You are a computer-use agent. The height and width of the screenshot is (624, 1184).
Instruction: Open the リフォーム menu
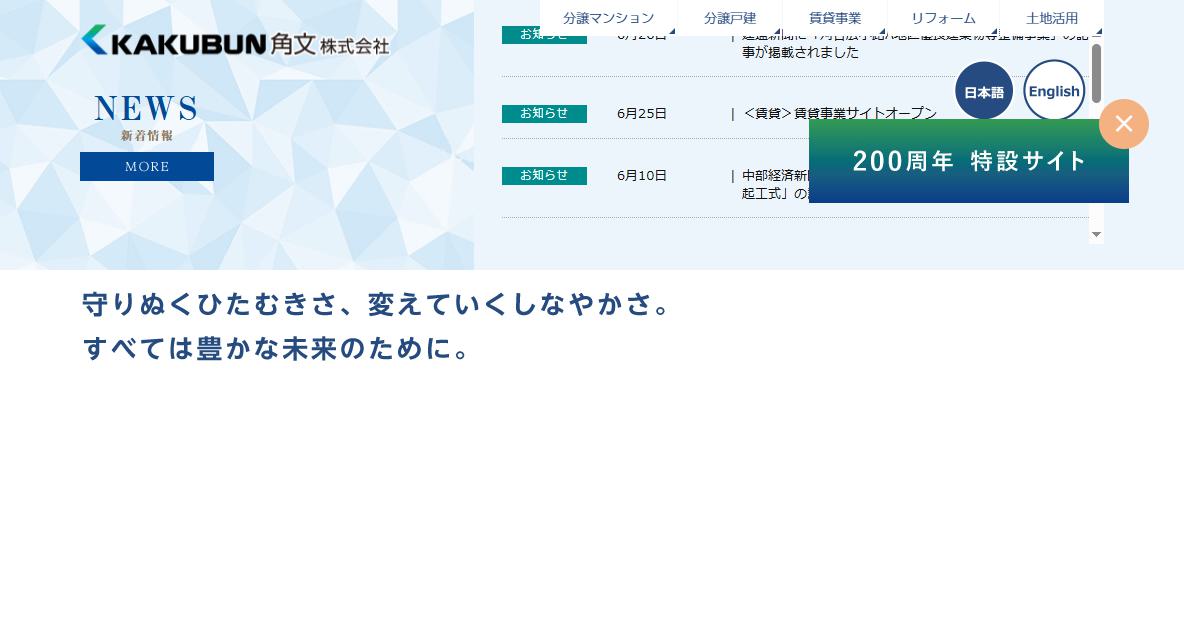943,18
